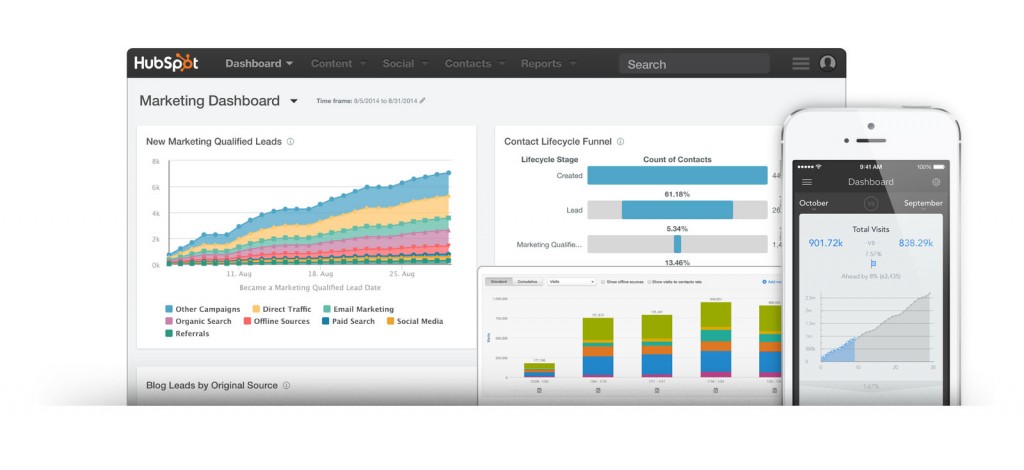Open the user profile avatar

pos(827,63)
